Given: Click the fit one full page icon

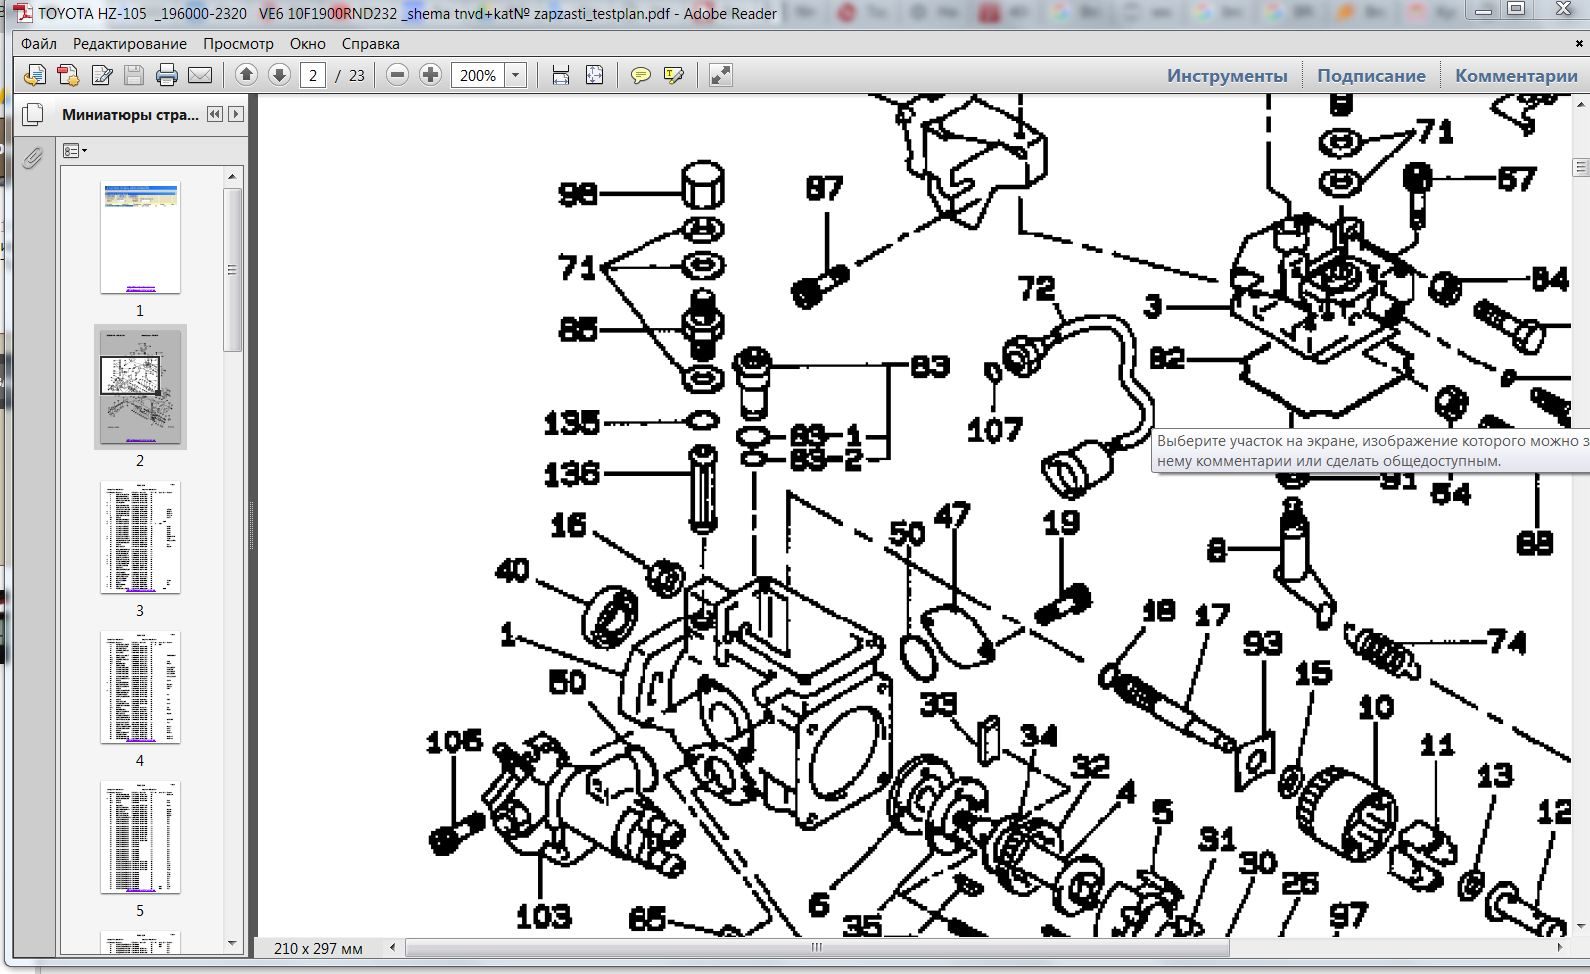Looking at the screenshot, I should coord(594,75).
